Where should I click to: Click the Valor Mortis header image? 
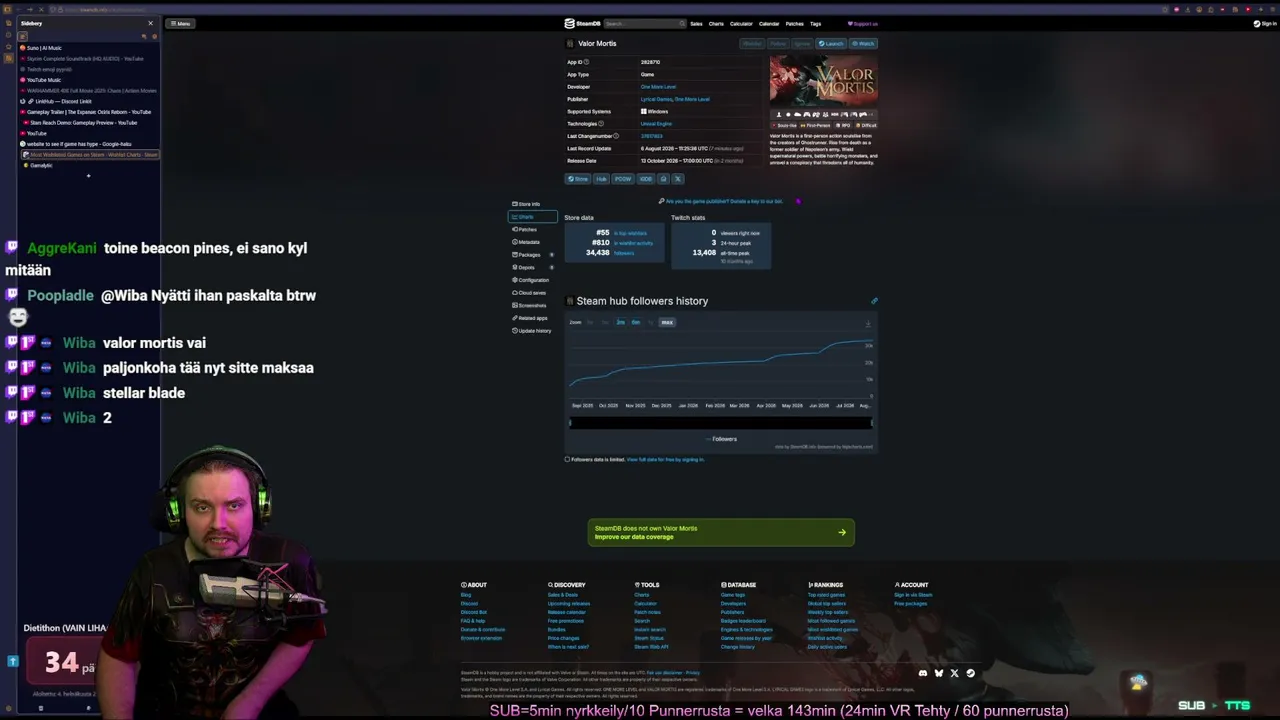[x=823, y=83]
